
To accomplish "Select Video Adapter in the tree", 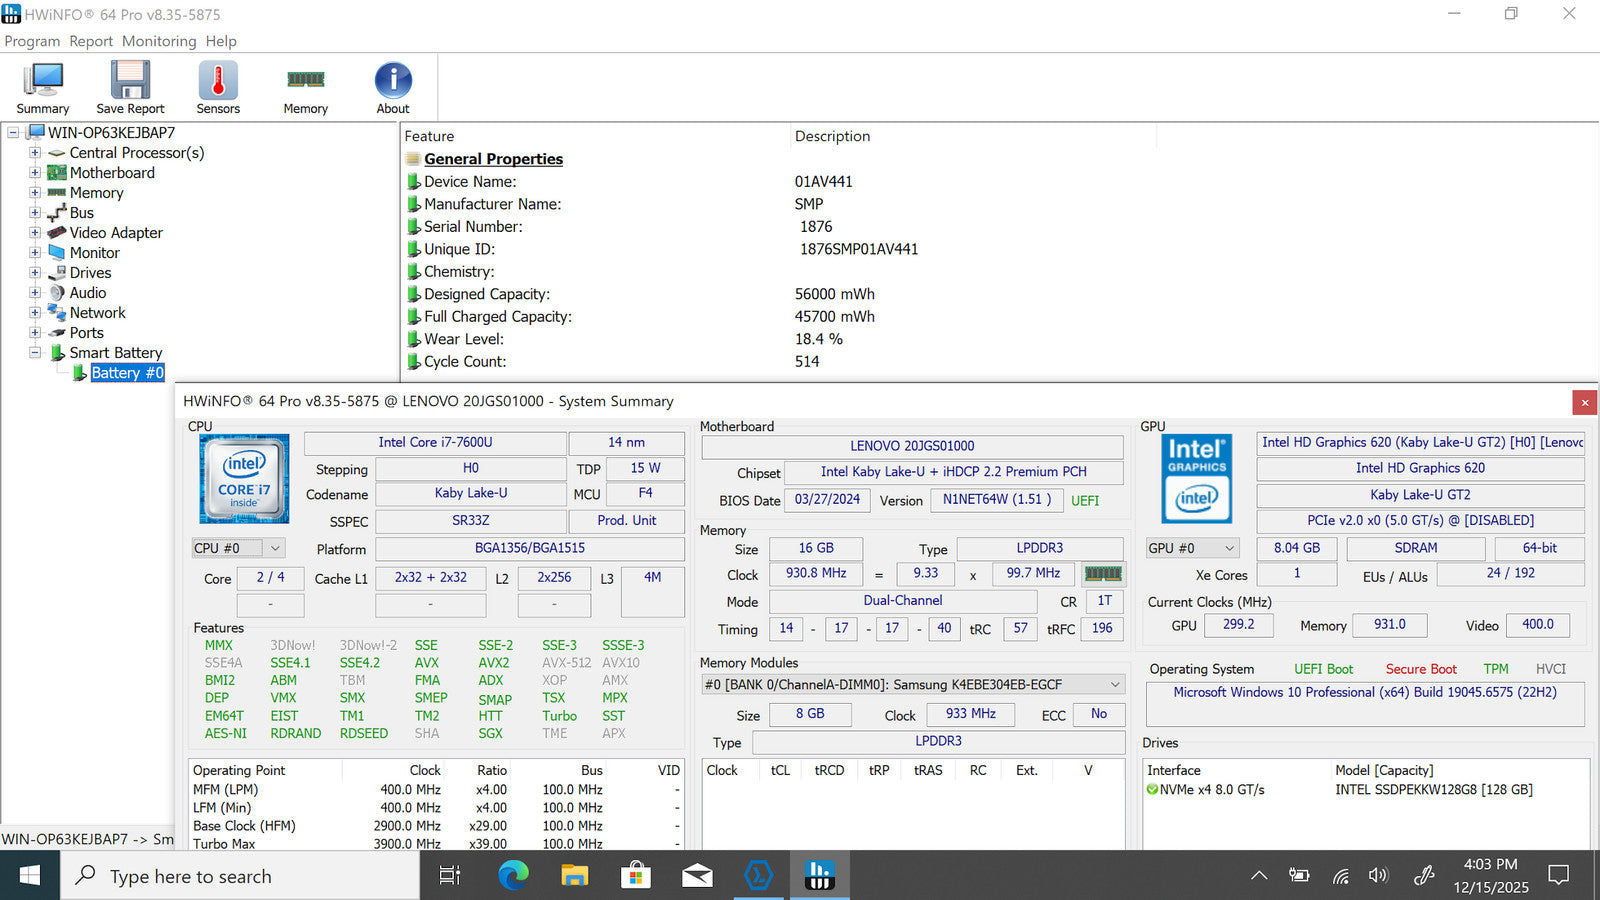I will click(116, 233).
